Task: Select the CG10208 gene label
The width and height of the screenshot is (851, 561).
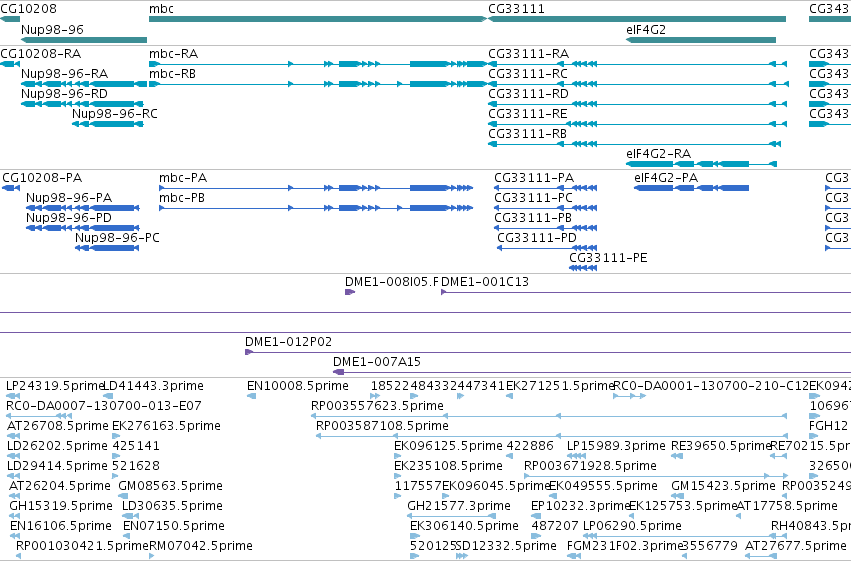Action: [x=28, y=9]
